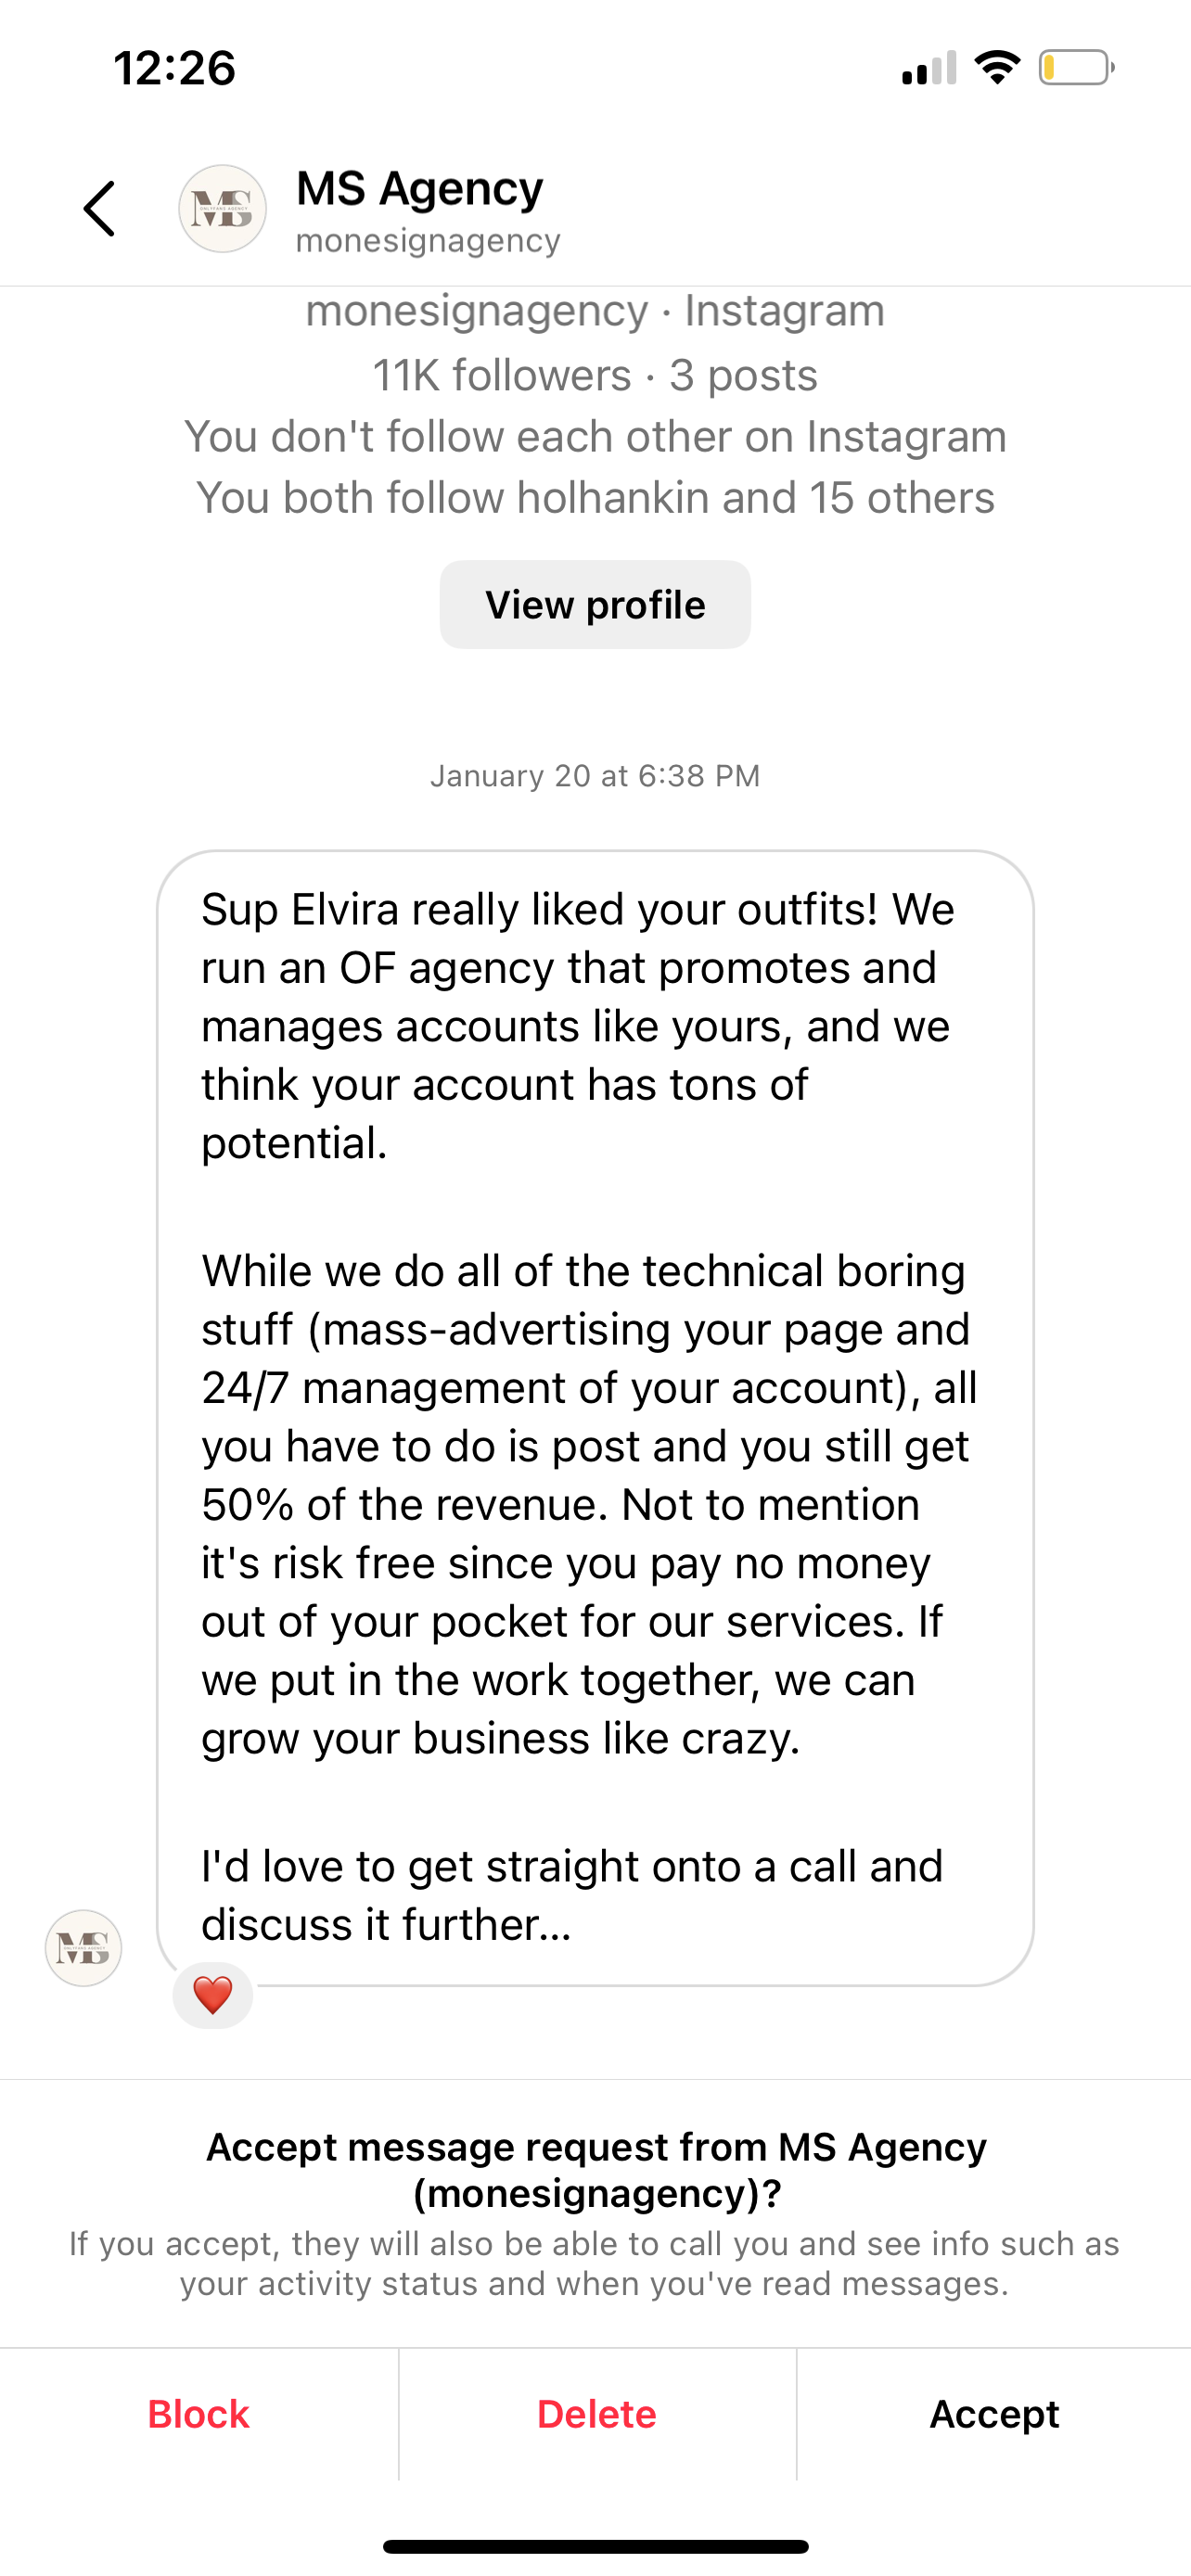Tap the back arrow chevron
Screen dimensions: 1191x2576
(x=99, y=209)
